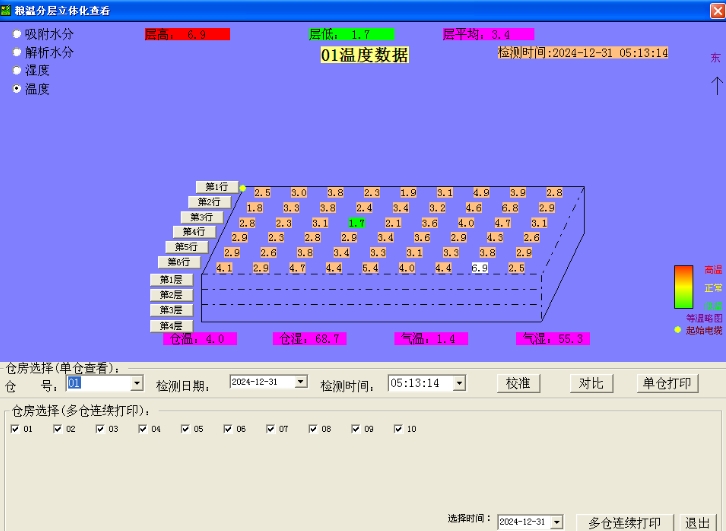Viewport: 726px width, 531px height.
Task: Click the app icon in the title bar
Action: (x=7, y=10)
